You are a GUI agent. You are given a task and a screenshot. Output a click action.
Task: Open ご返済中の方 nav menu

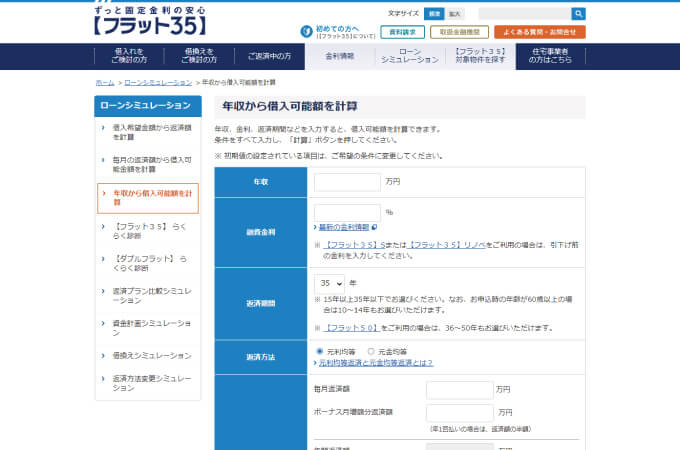pos(269,56)
